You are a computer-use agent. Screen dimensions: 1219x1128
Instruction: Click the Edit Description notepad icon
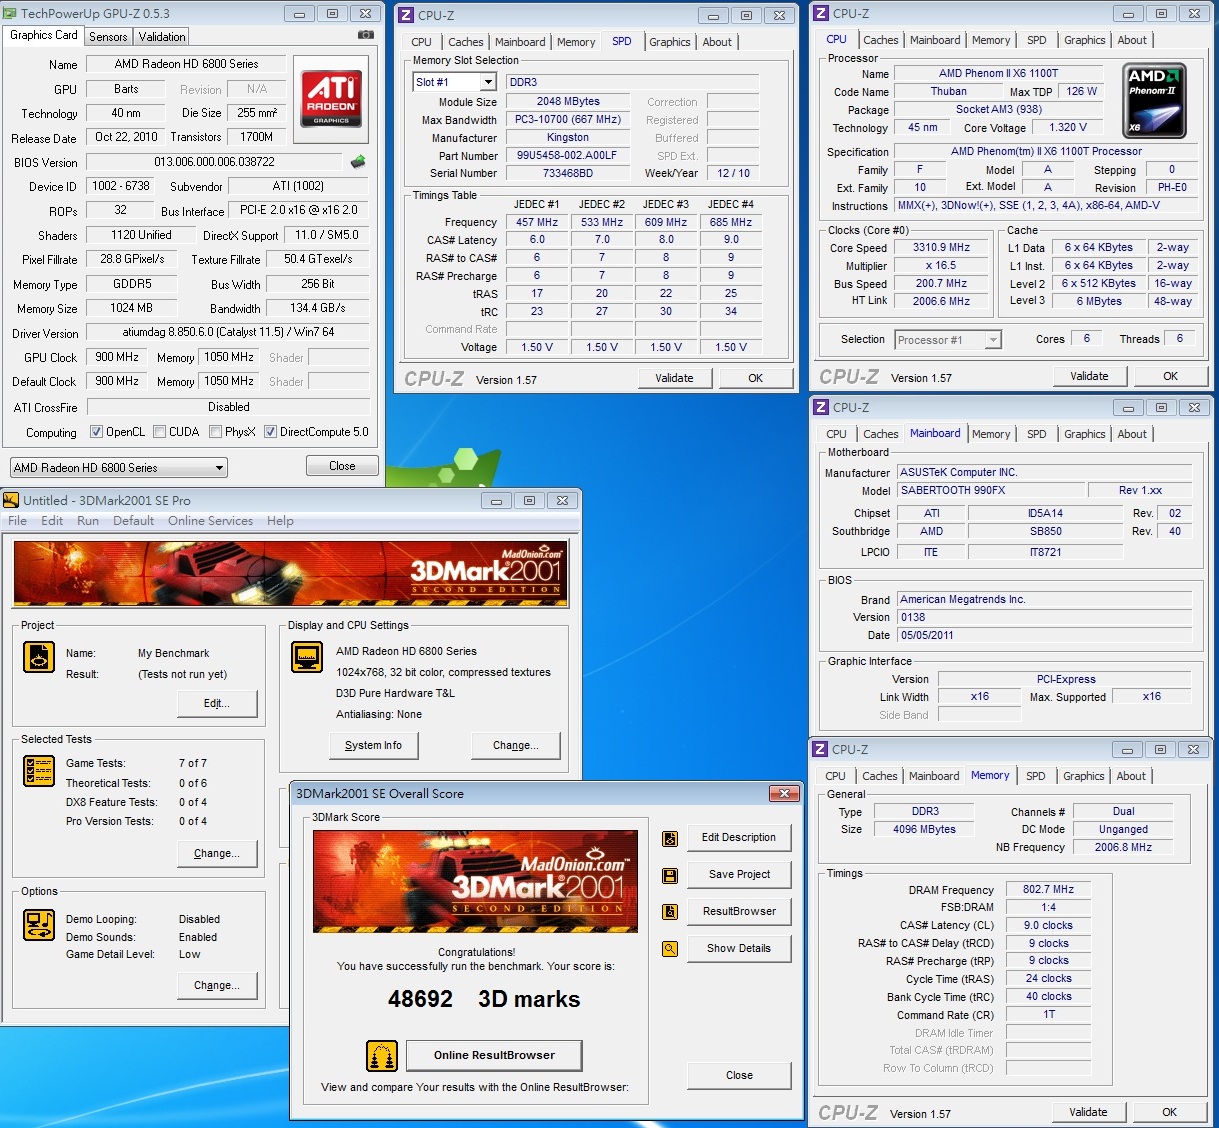[670, 838]
